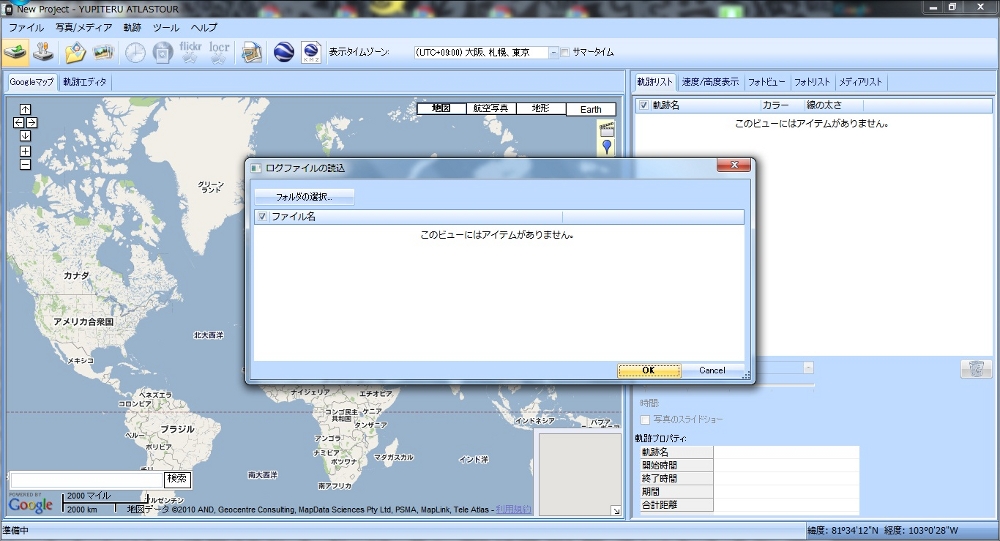The width and height of the screenshot is (1000, 541).
Task: Click the KMZ export icon
Action: click(x=311, y=52)
